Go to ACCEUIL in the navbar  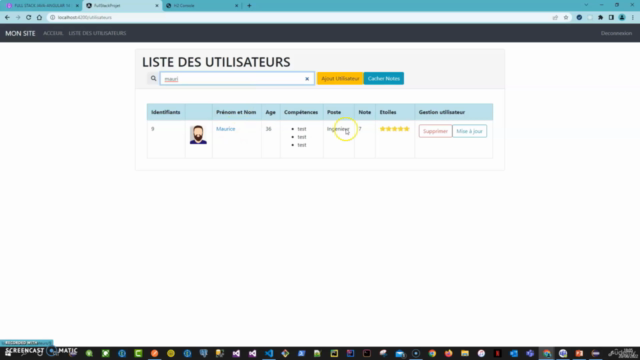pos(53,33)
